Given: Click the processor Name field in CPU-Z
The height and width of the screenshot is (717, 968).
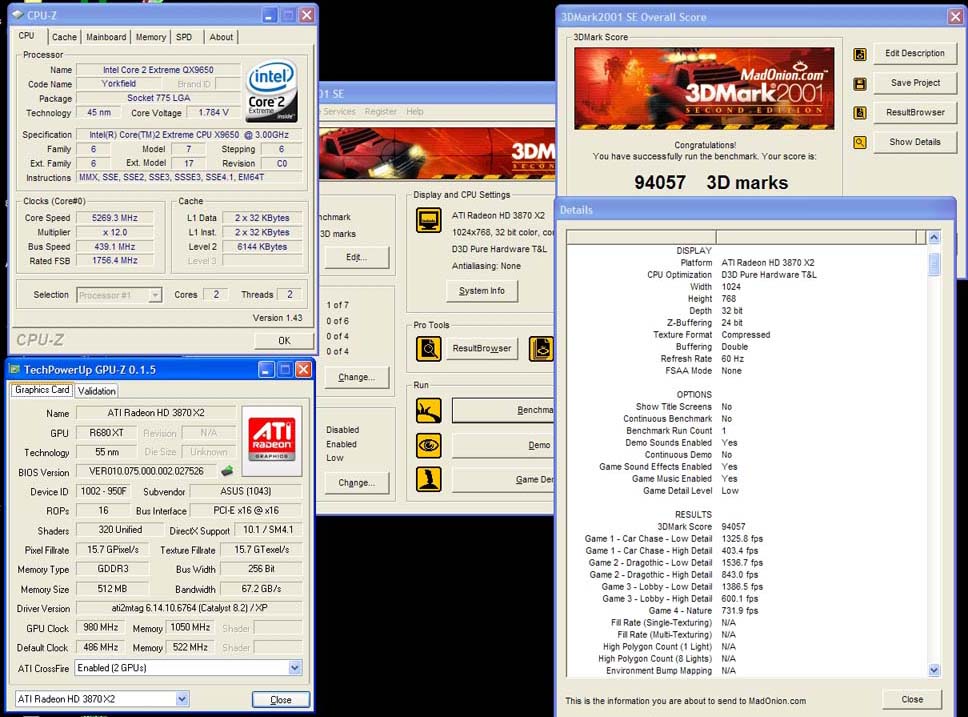Looking at the screenshot, I should 158,70.
